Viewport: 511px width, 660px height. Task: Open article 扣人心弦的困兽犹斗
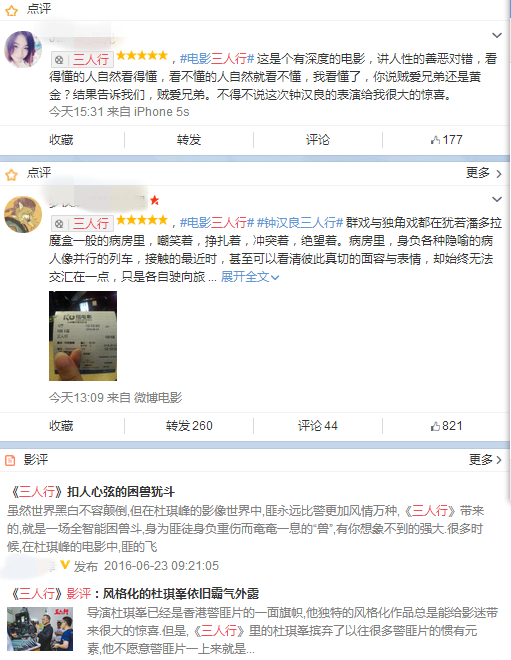92,492
